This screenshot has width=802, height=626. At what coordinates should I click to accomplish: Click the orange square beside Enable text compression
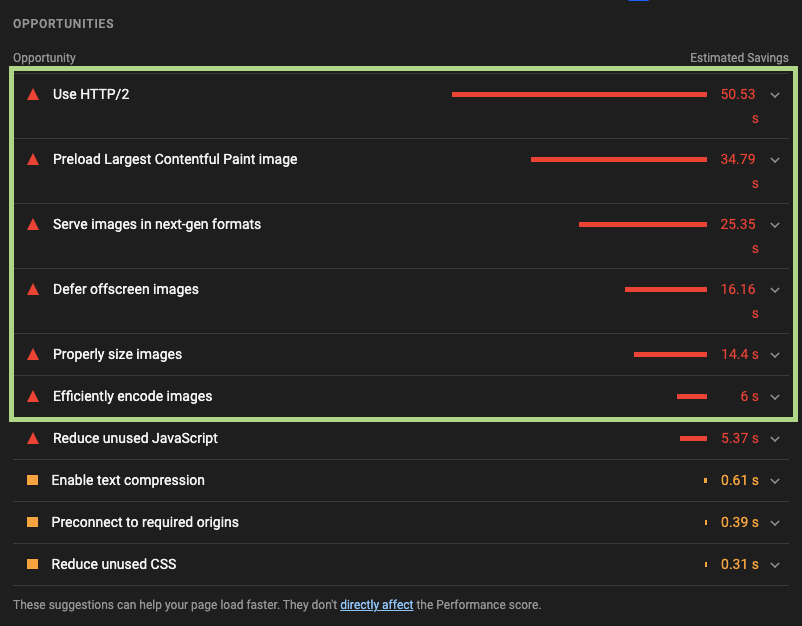click(x=33, y=480)
